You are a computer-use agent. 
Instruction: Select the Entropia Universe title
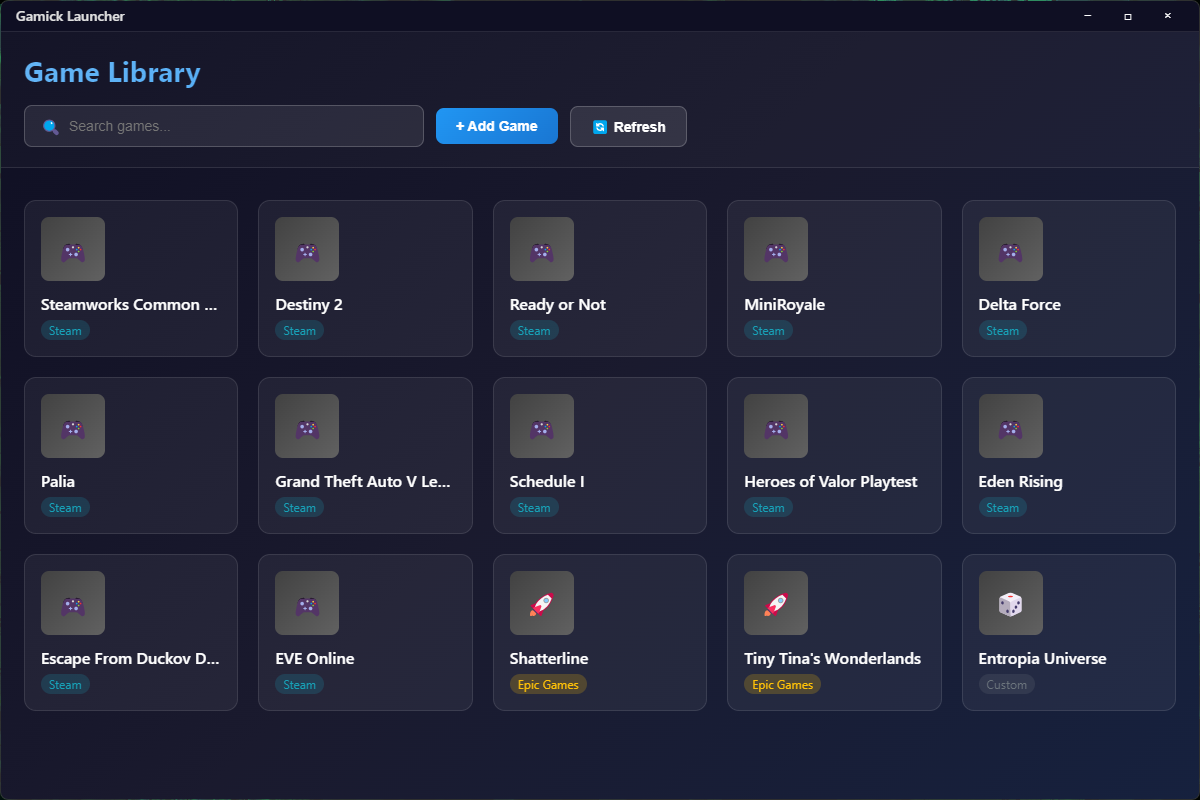[x=1043, y=659]
